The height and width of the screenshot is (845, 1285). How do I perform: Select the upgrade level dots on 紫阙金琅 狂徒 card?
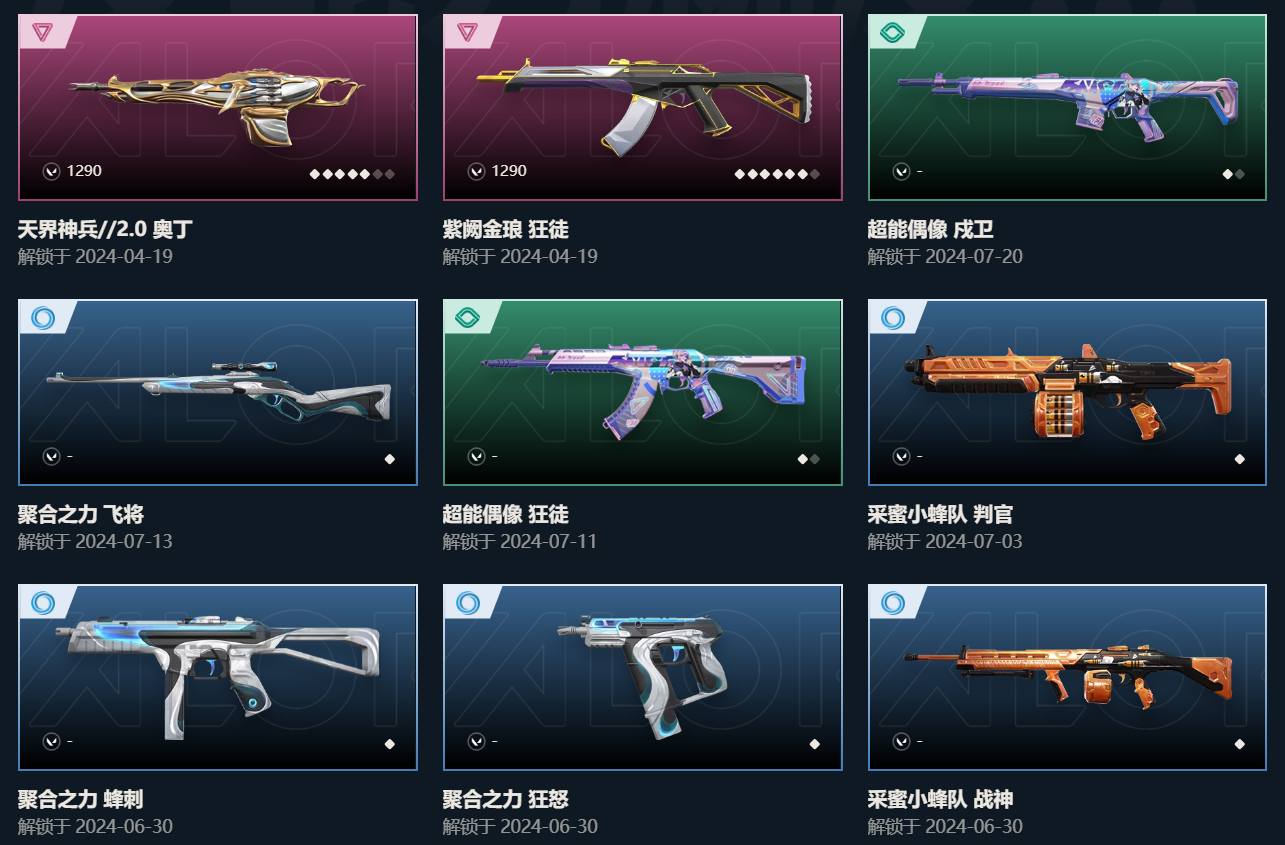[x=777, y=174]
